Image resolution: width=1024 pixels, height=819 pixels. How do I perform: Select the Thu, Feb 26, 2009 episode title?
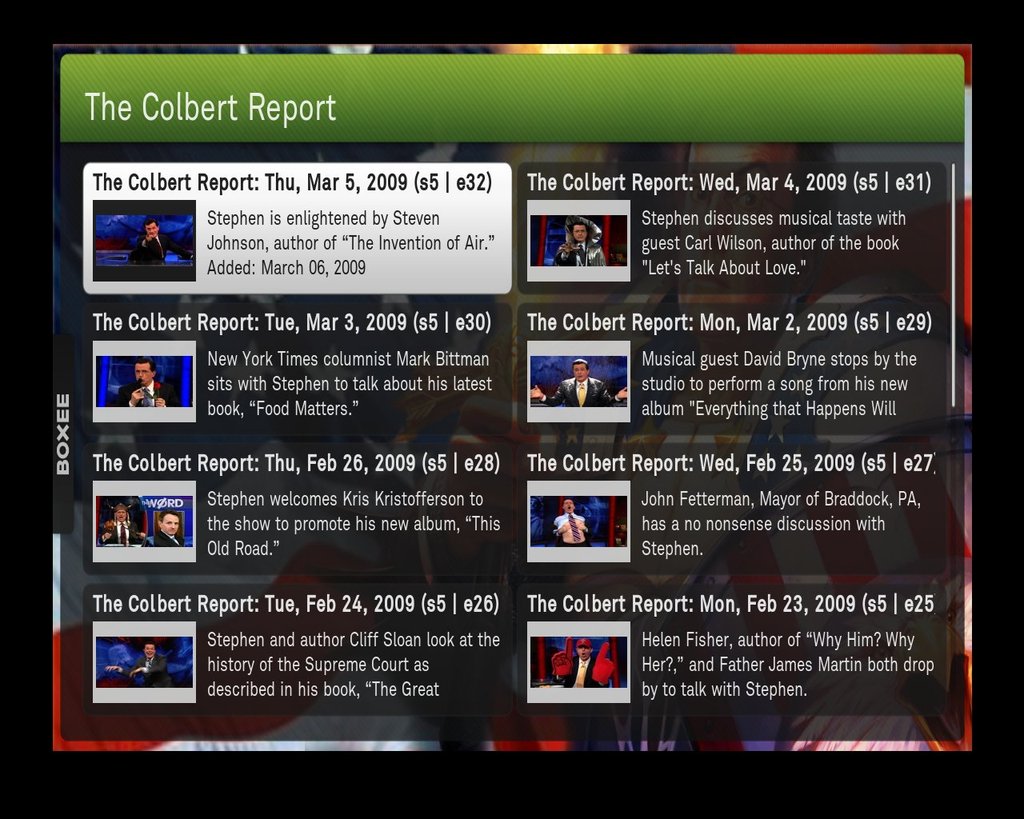pyautogui.click(x=296, y=463)
